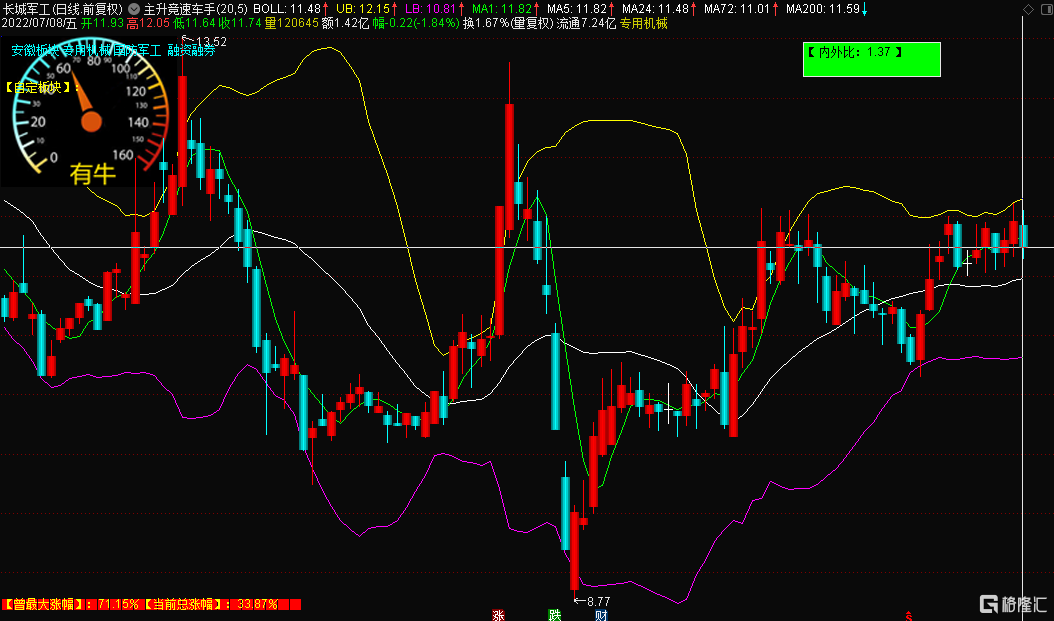
Task: Click the 当前总涨幅: 33.87% label
Action: (x=212, y=604)
